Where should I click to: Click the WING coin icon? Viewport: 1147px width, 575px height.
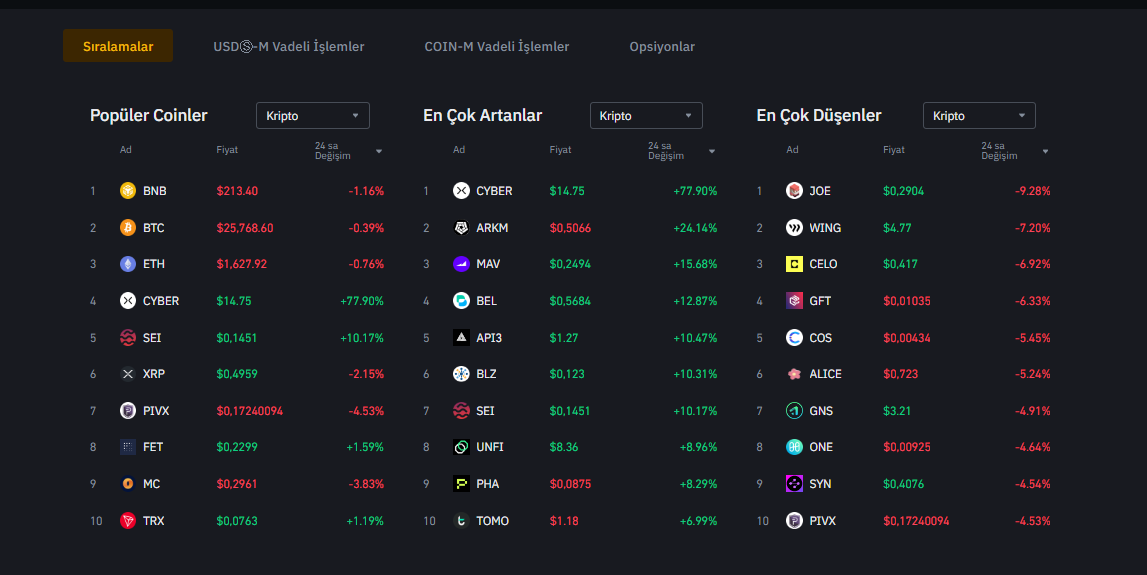794,228
